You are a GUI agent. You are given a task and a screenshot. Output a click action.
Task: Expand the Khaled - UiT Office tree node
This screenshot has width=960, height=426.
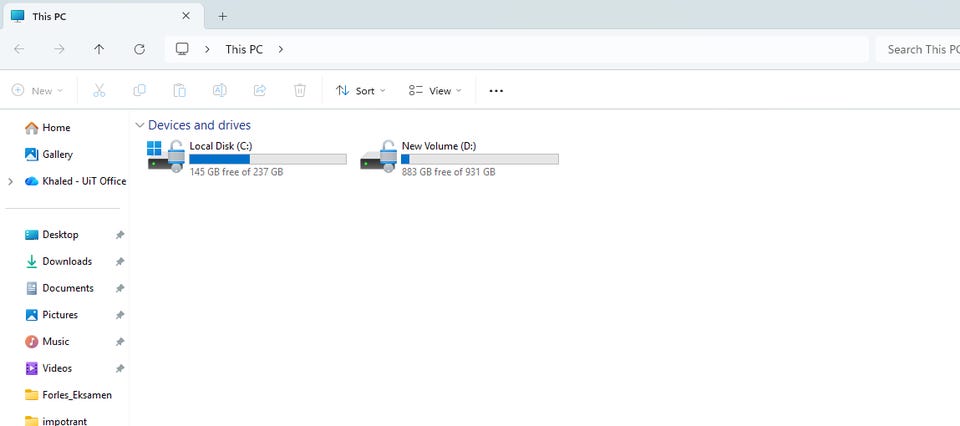tap(10, 181)
